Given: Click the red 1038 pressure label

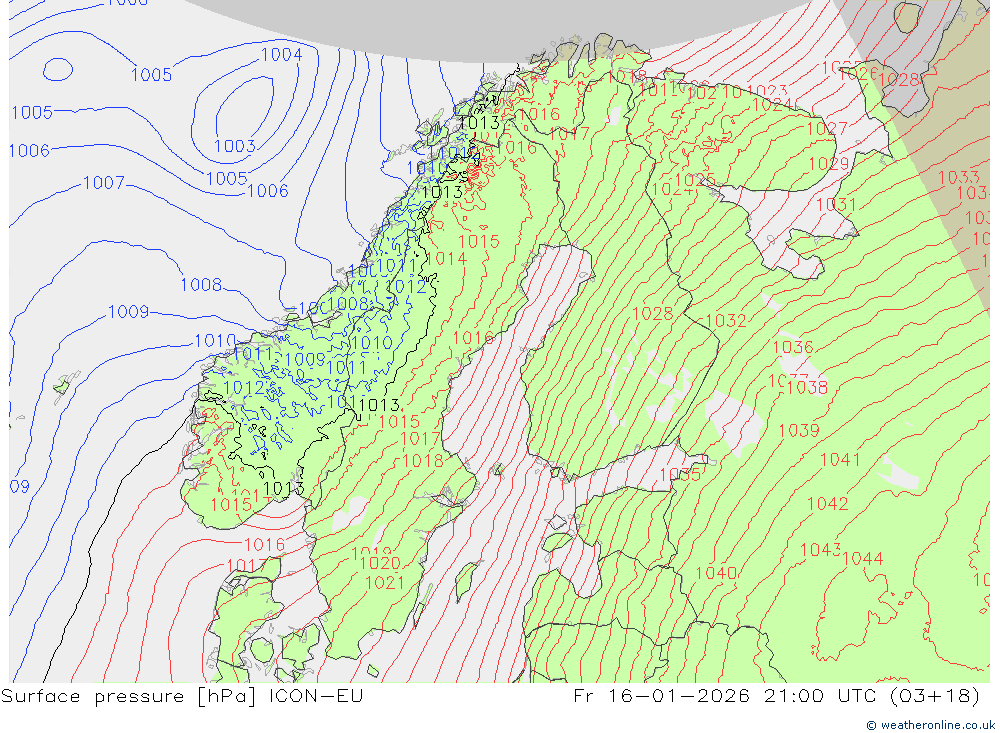Looking at the screenshot, I should point(807,388).
